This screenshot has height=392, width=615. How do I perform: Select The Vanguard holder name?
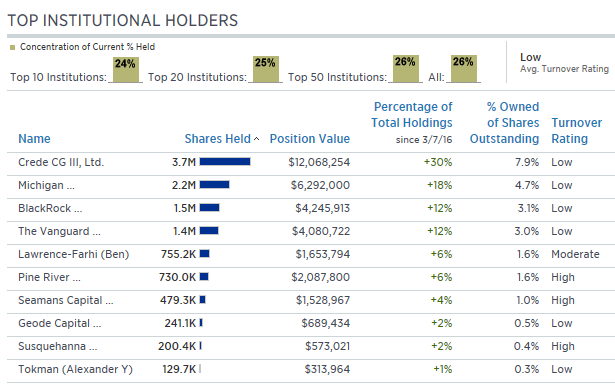tap(59, 231)
